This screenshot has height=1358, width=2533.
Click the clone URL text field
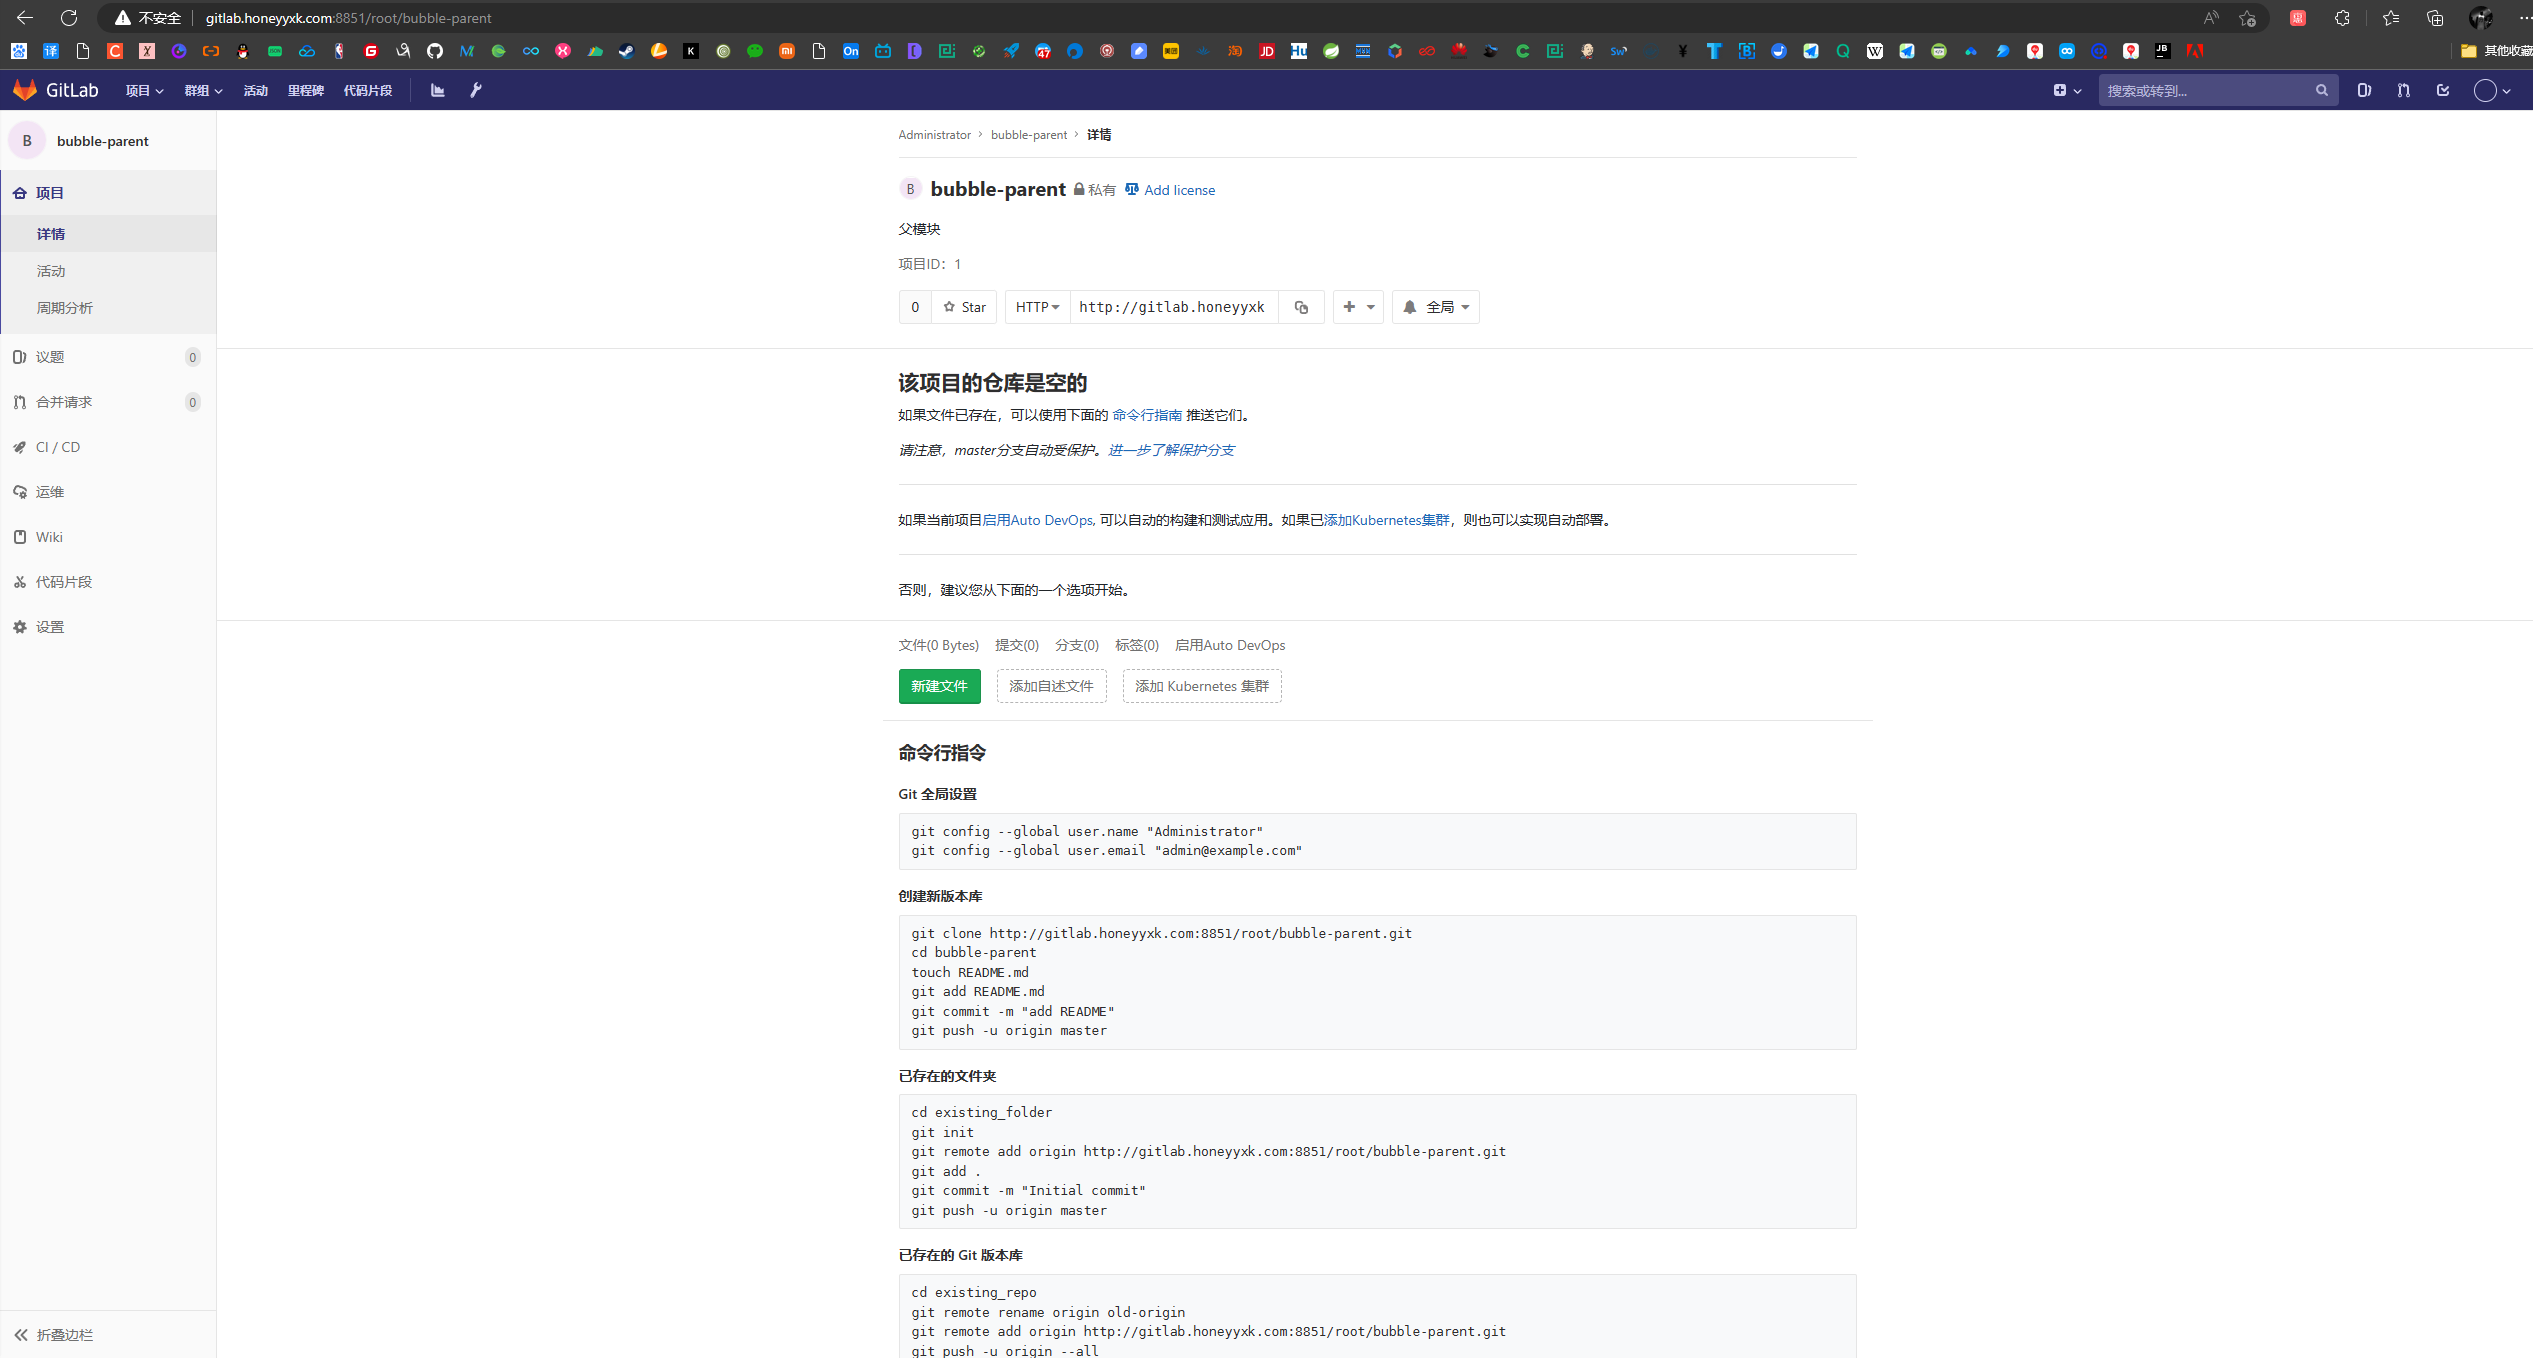pyautogui.click(x=1174, y=307)
